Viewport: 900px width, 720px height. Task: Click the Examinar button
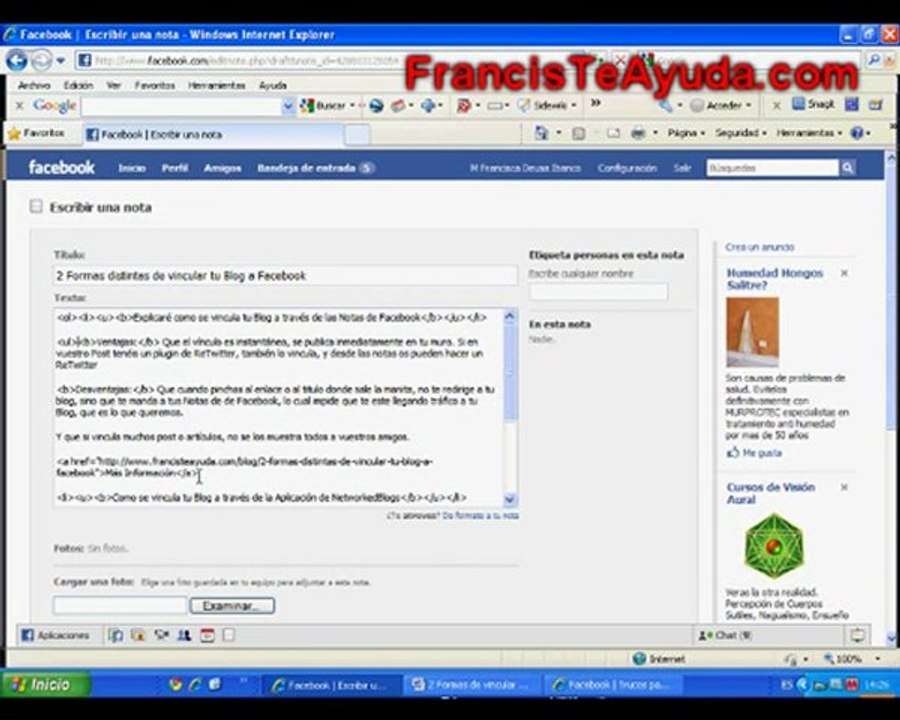point(232,606)
